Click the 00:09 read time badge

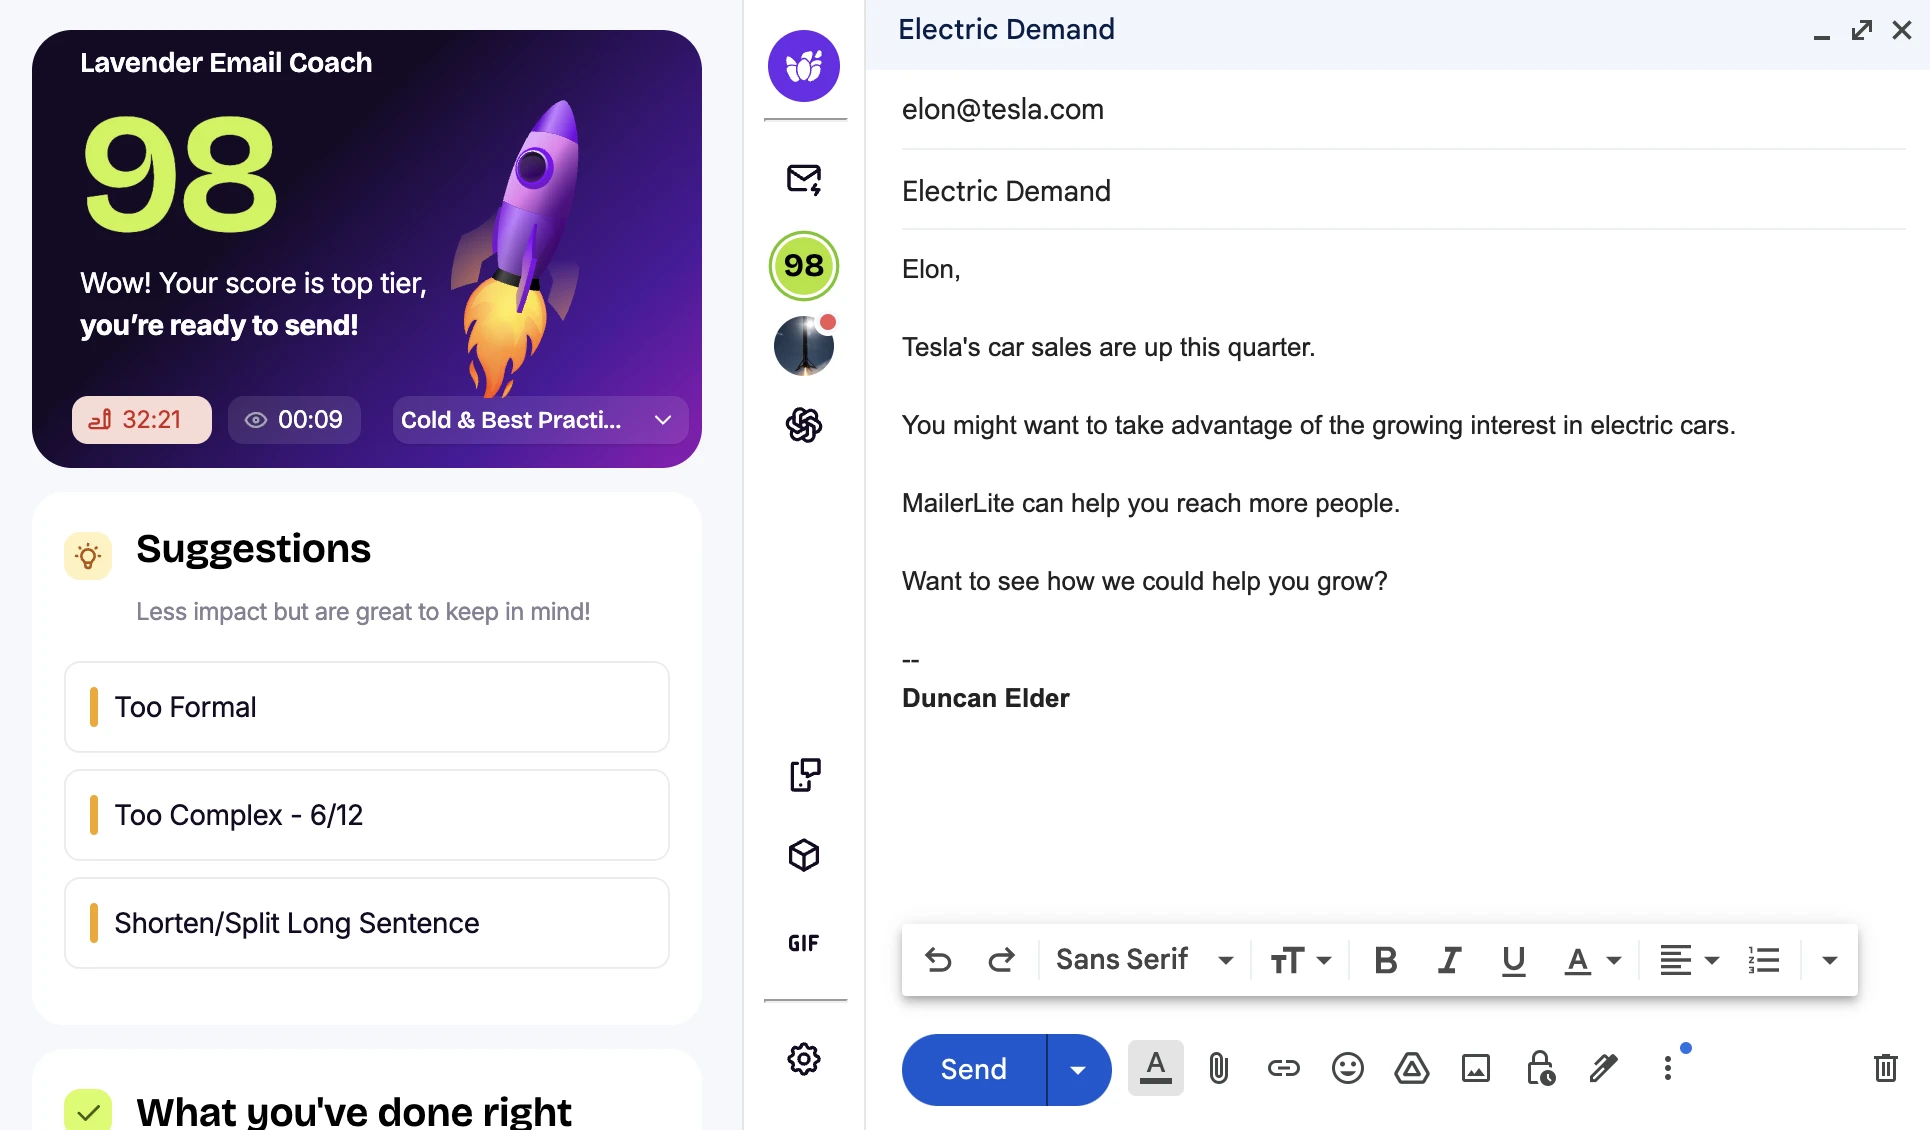point(294,420)
